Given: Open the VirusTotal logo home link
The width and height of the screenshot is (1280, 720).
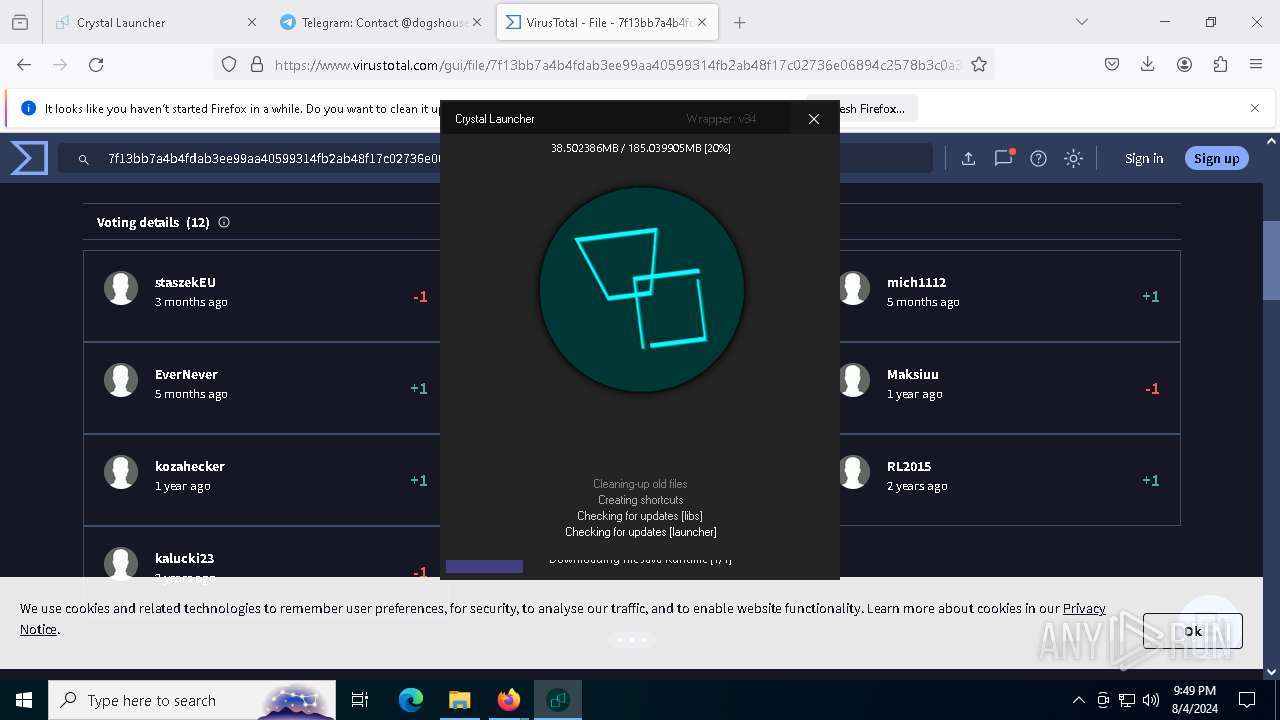Looking at the screenshot, I should (x=29, y=158).
